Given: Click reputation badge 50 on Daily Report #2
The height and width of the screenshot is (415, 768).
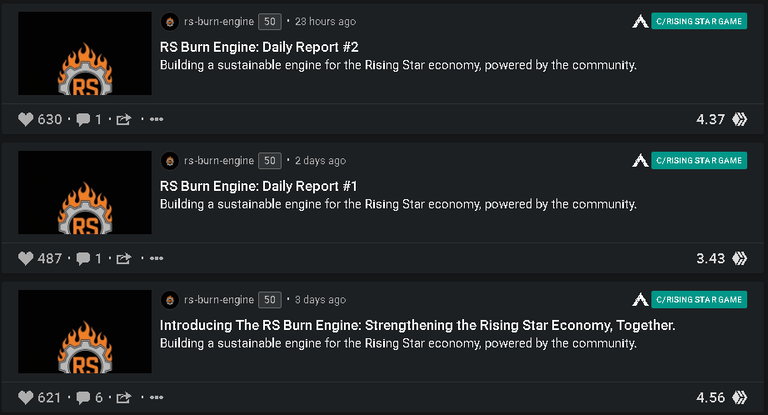Looking at the screenshot, I should point(270,22).
